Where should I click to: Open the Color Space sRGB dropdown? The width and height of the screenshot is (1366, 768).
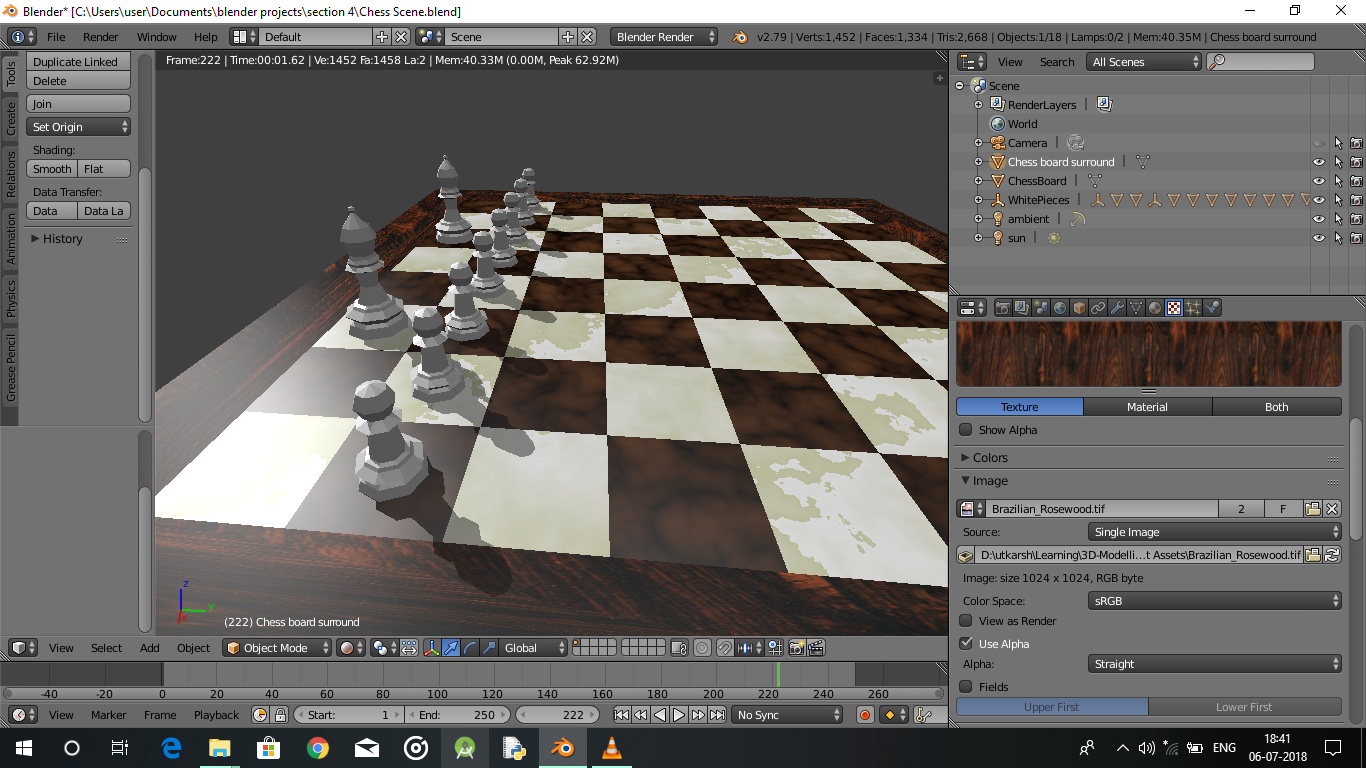pyautogui.click(x=1215, y=601)
